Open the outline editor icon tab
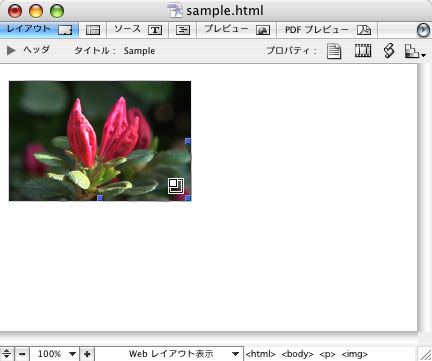432x361 pixels. [x=183, y=30]
